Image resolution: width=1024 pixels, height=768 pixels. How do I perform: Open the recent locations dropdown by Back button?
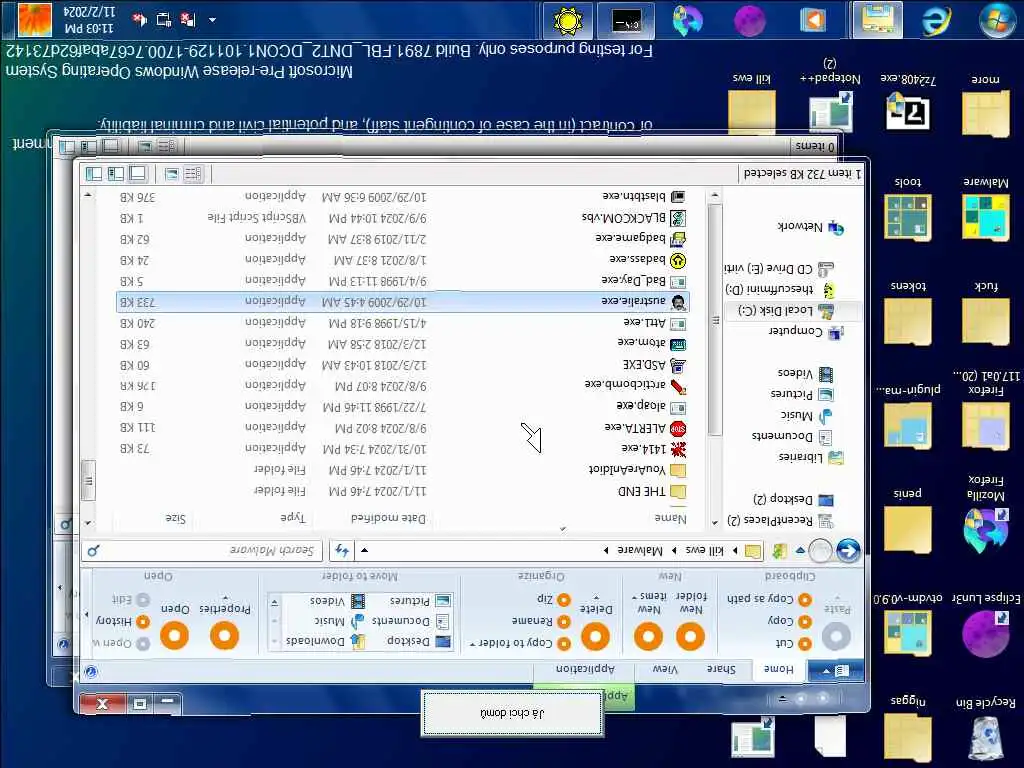coord(800,551)
